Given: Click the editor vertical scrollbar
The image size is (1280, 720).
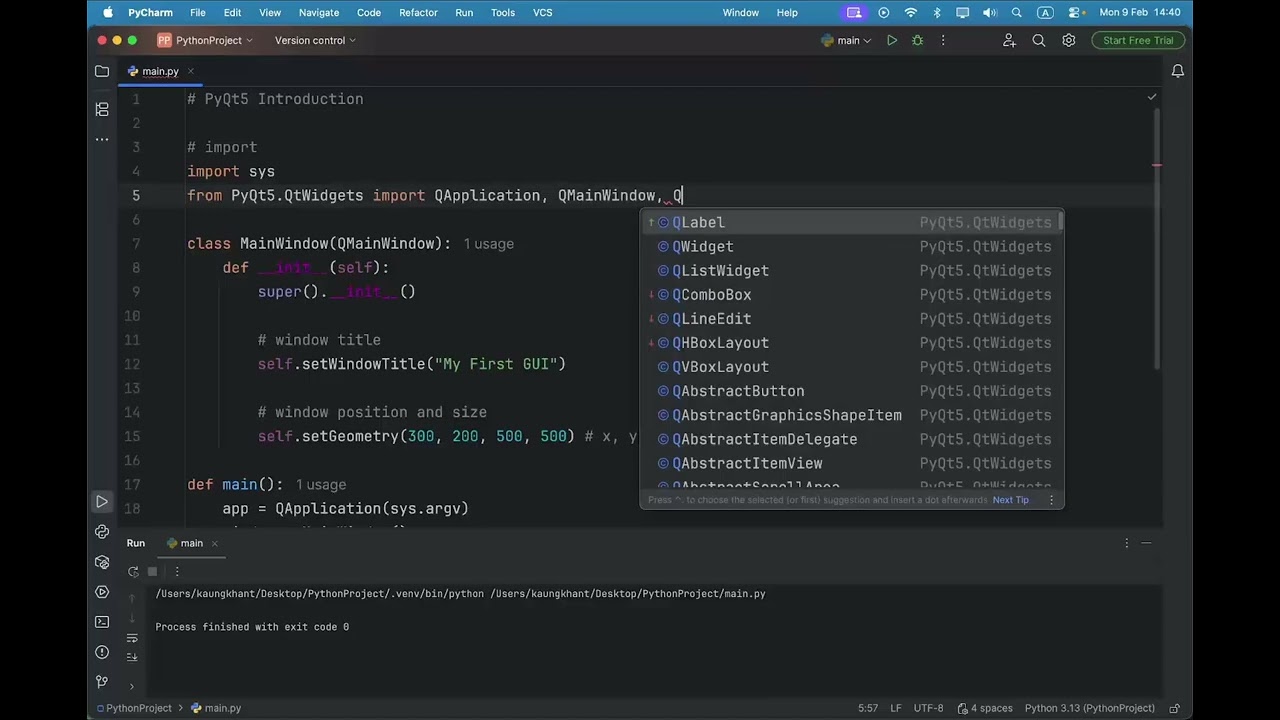Looking at the screenshot, I should 1157,238.
